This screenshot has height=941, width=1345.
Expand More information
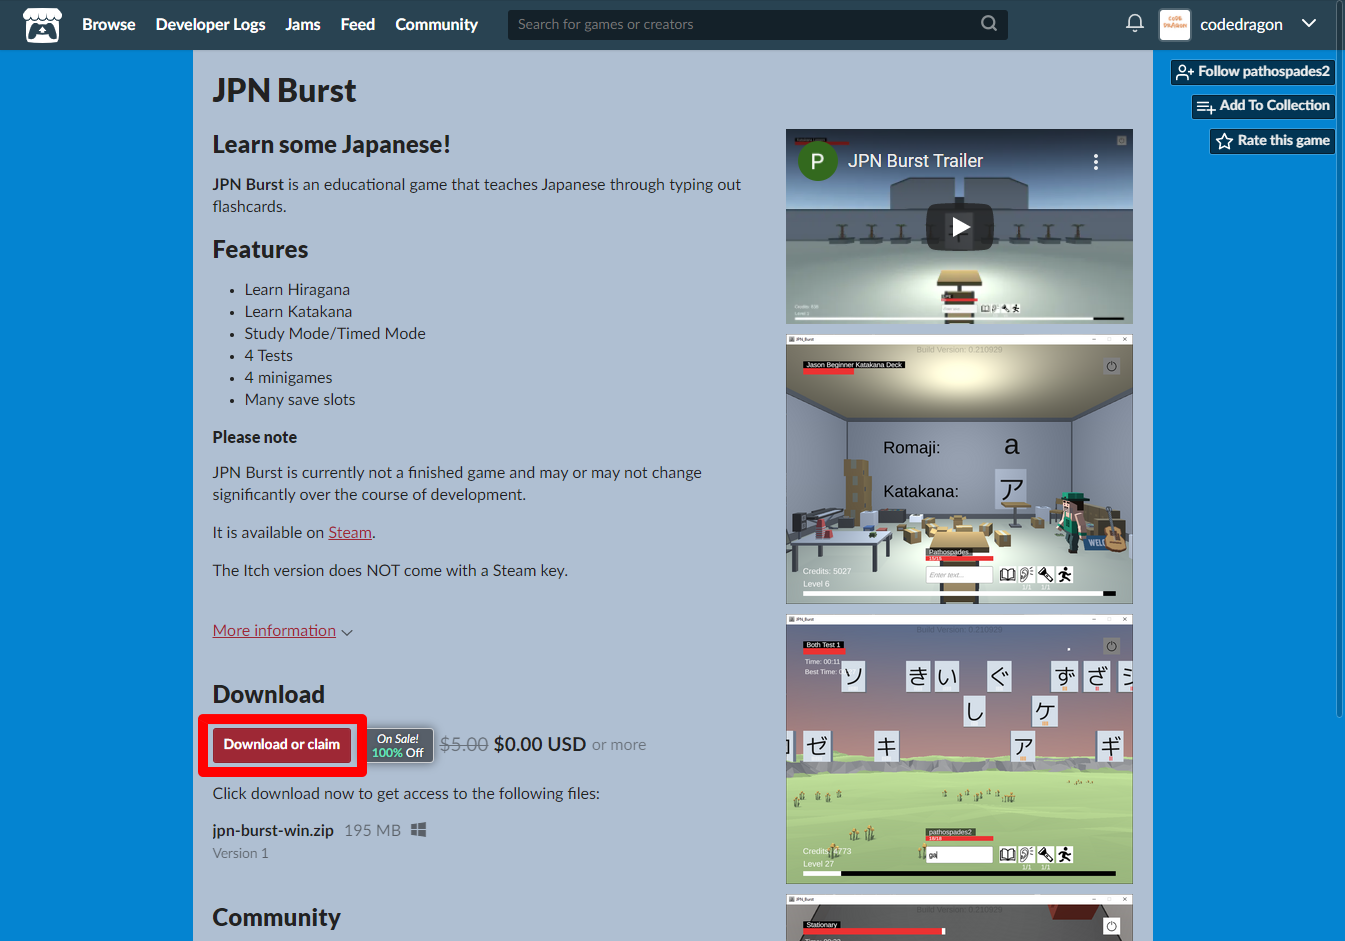click(282, 631)
